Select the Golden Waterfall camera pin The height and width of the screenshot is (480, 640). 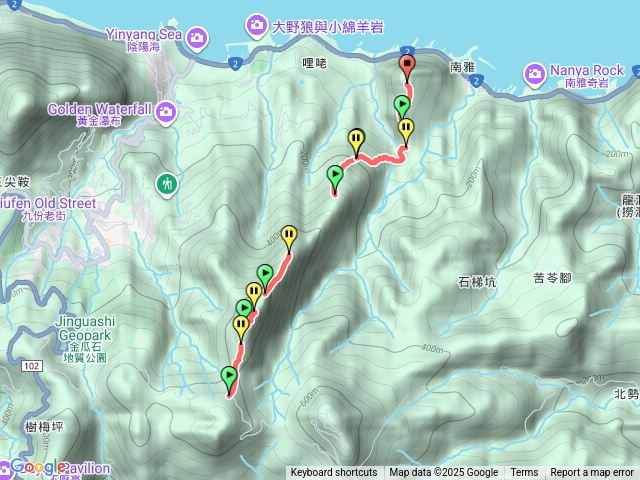pyautogui.click(x=166, y=112)
